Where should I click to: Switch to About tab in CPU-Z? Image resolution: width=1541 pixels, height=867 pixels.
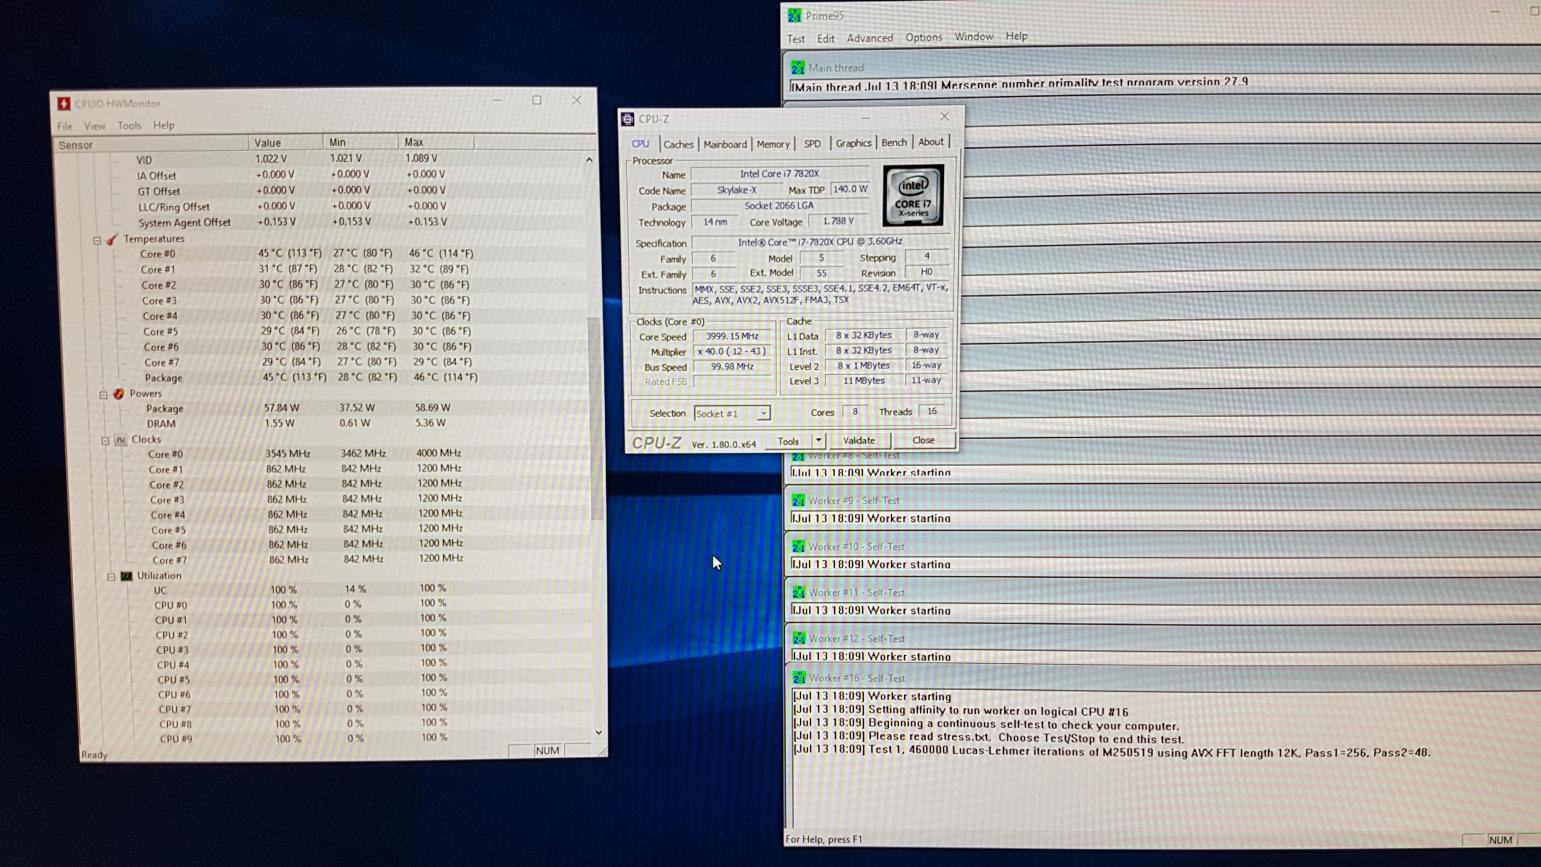pyautogui.click(x=930, y=142)
